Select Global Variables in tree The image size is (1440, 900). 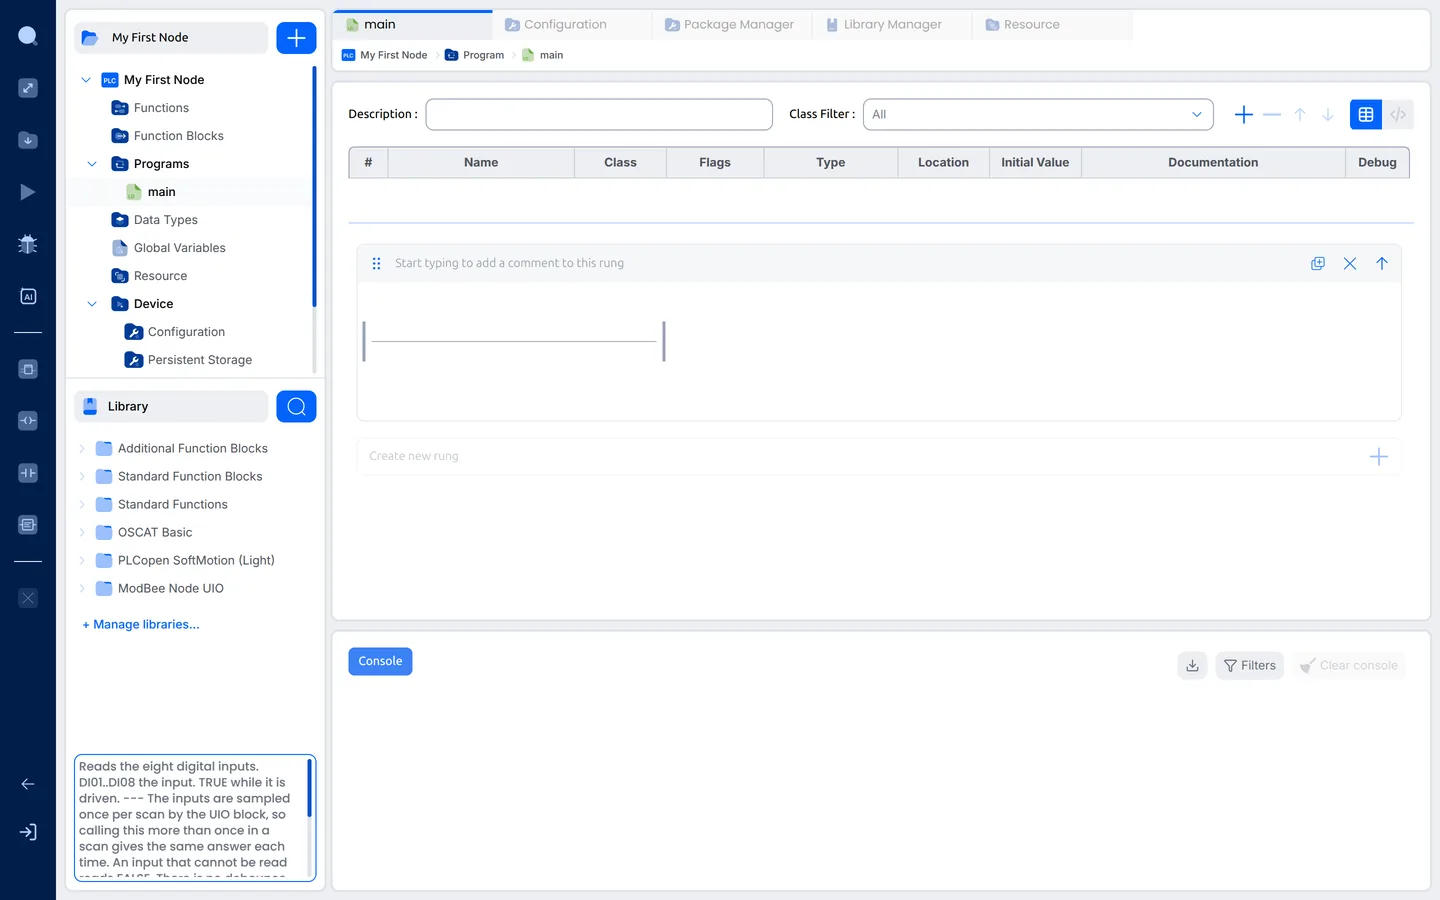180,248
